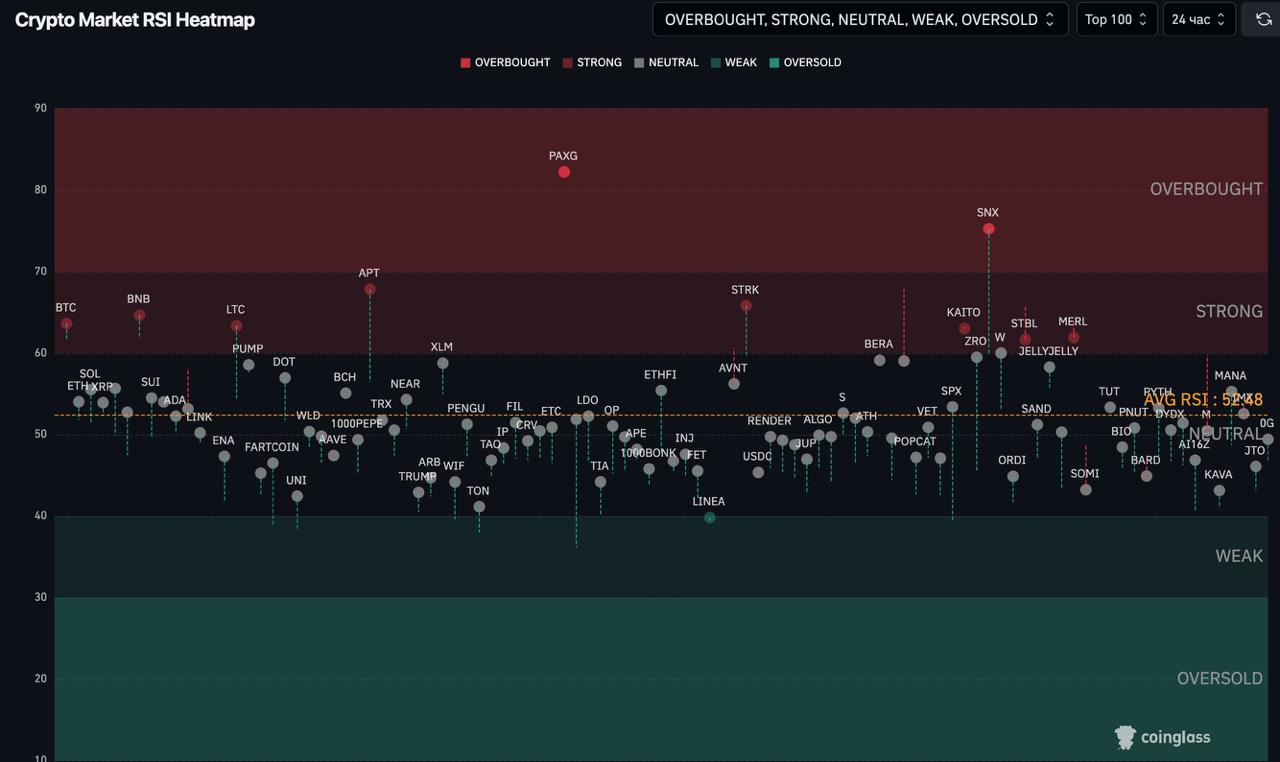Viewport: 1280px width, 762px height.
Task: Click the refresh icon button
Action: point(1261,19)
